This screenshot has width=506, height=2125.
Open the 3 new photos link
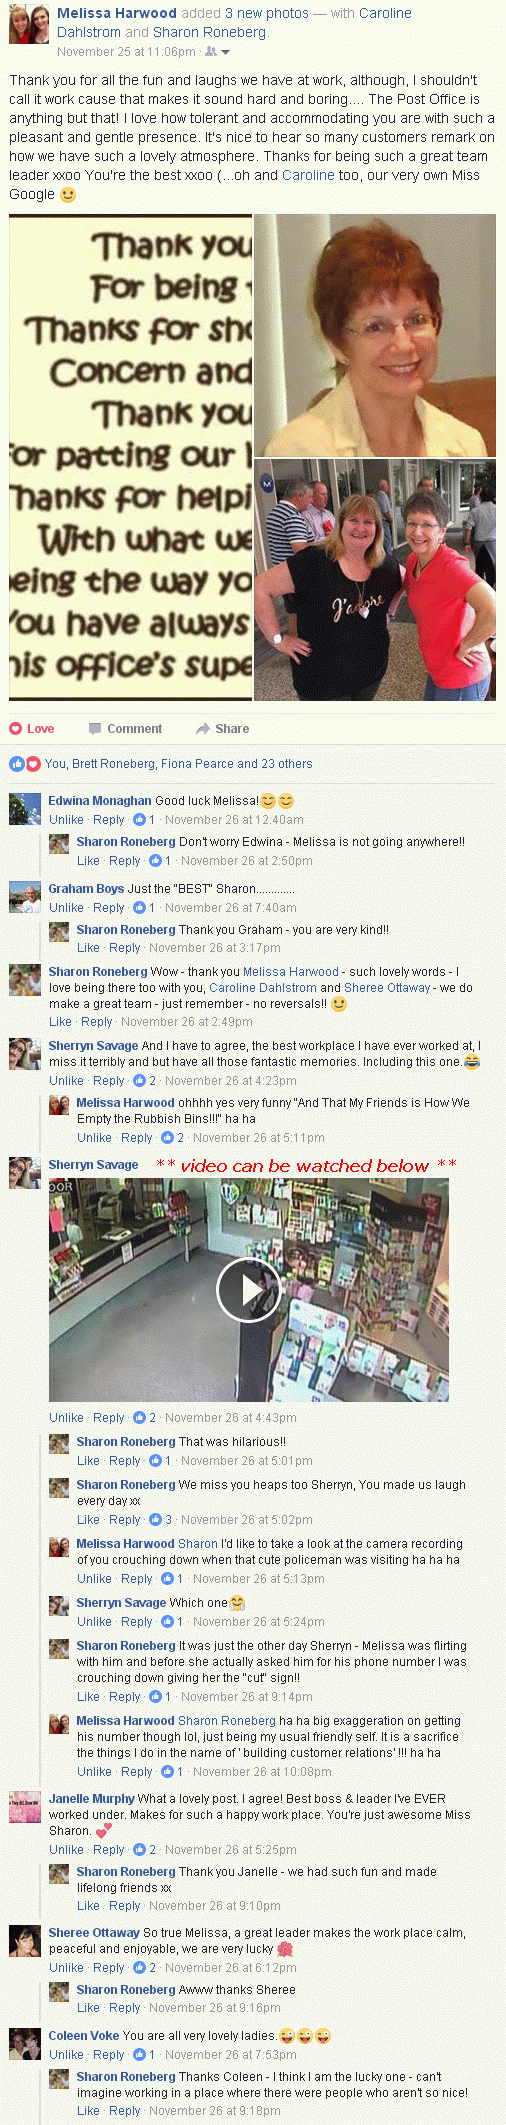266,13
